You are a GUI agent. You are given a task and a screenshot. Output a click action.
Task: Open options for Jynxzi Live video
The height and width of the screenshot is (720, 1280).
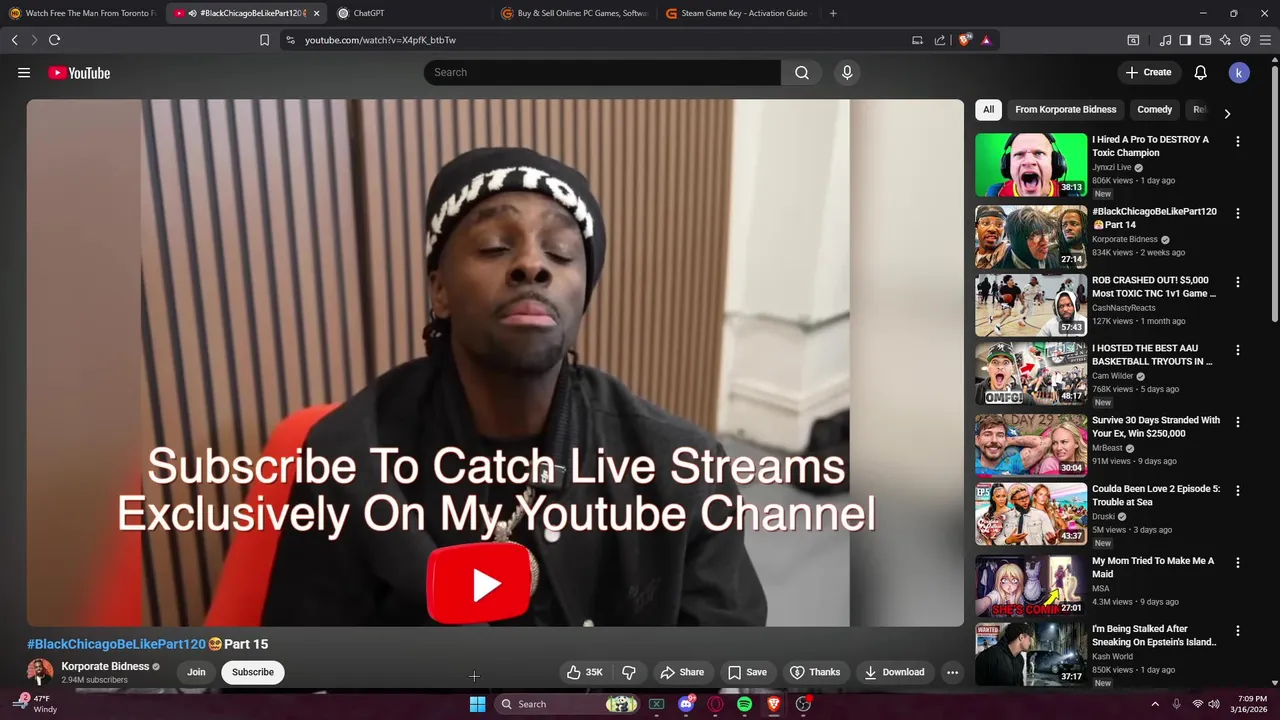(x=1238, y=141)
